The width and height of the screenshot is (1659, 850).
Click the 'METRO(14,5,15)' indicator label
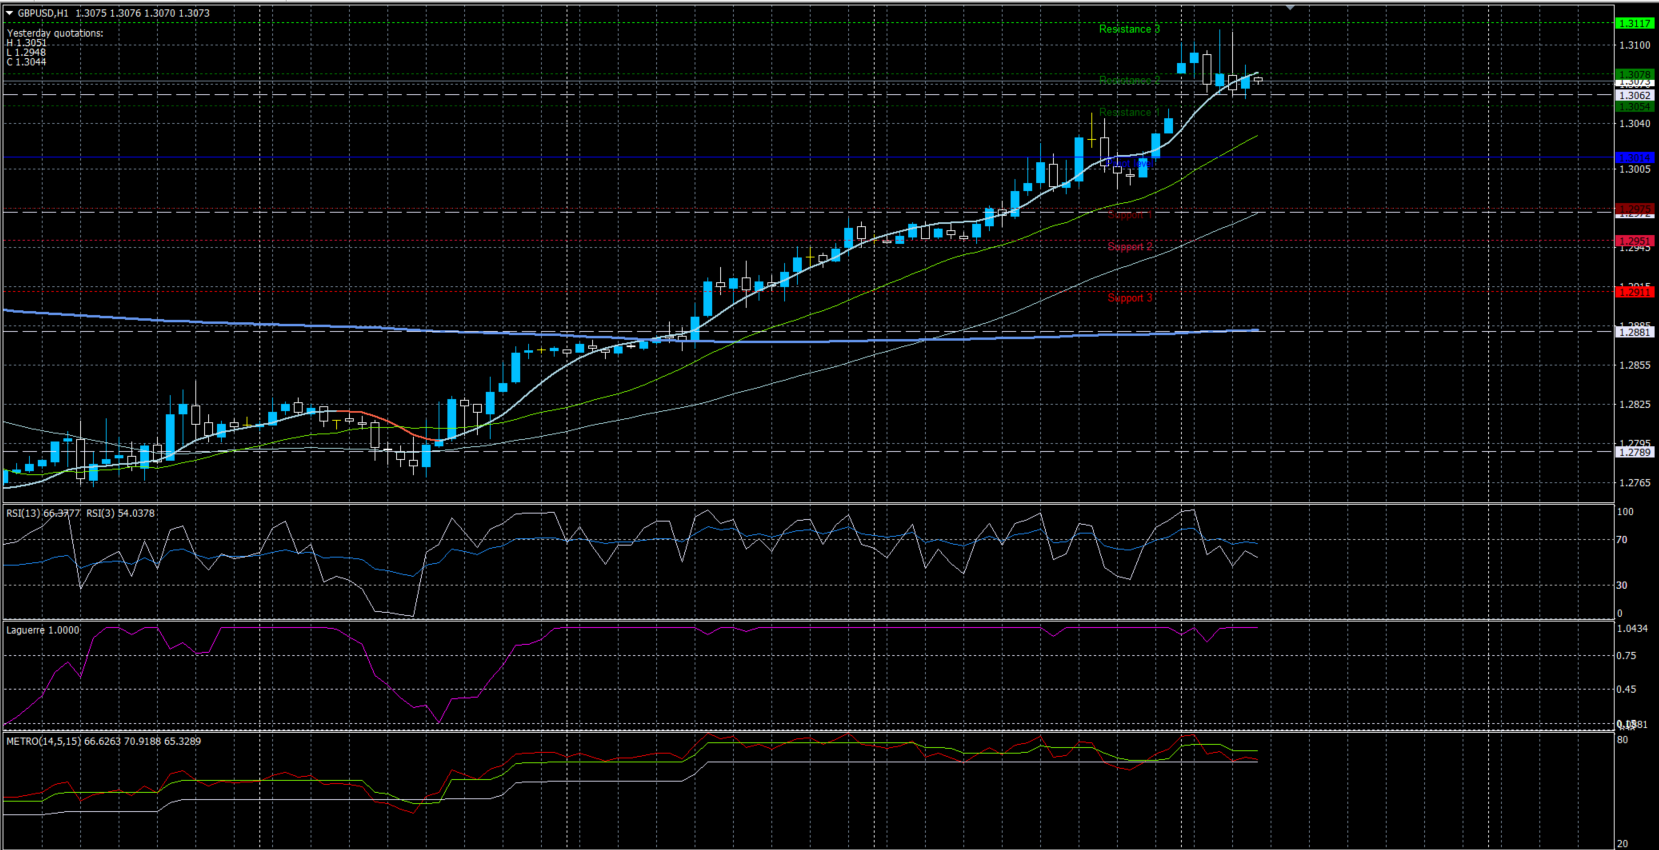(44, 741)
